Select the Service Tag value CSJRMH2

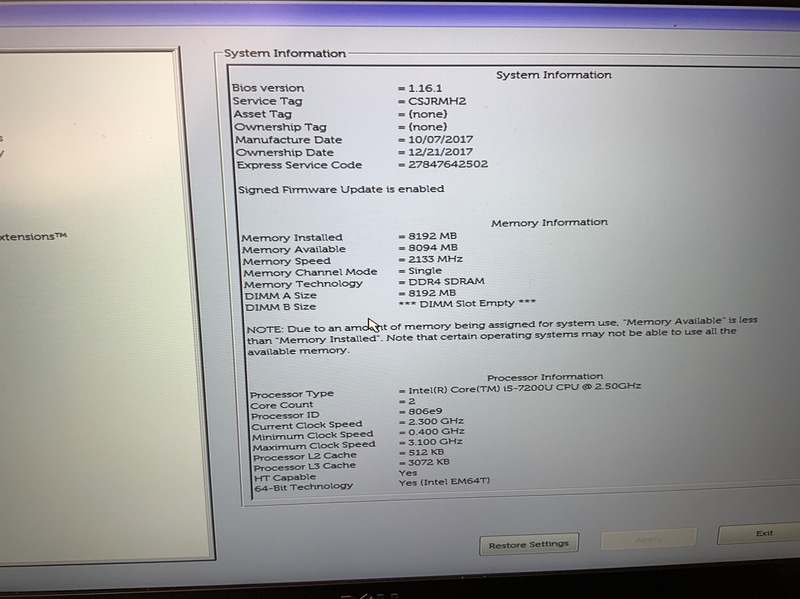pyautogui.click(x=437, y=101)
